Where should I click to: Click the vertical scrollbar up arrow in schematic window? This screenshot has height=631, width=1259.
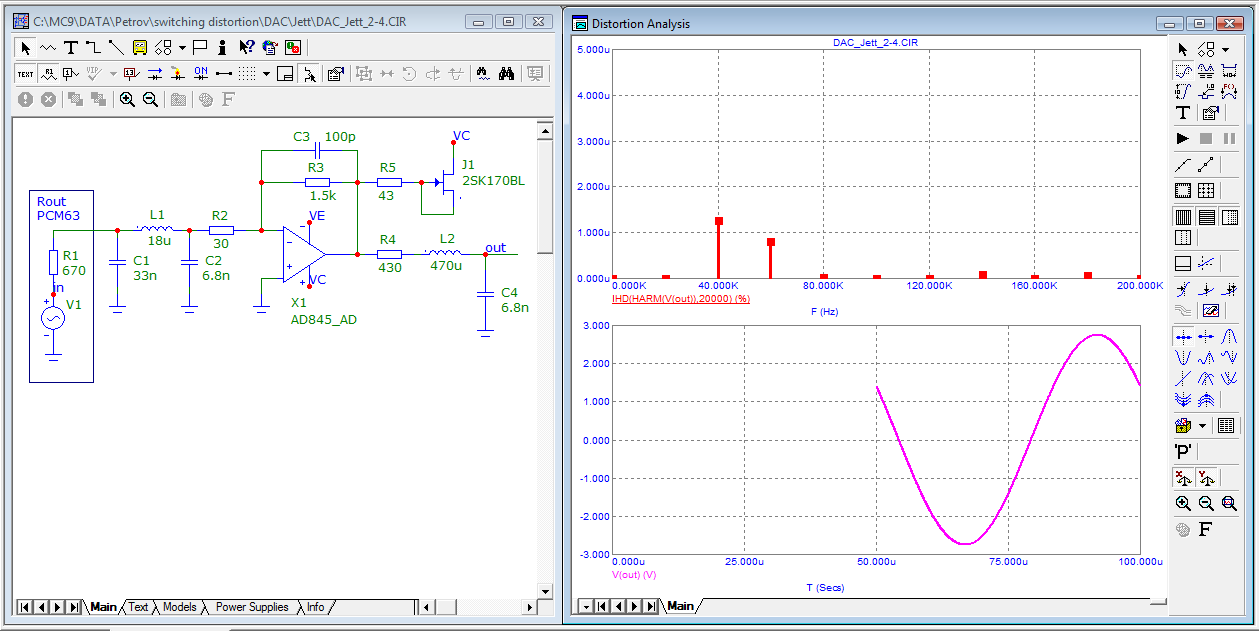[x=545, y=130]
